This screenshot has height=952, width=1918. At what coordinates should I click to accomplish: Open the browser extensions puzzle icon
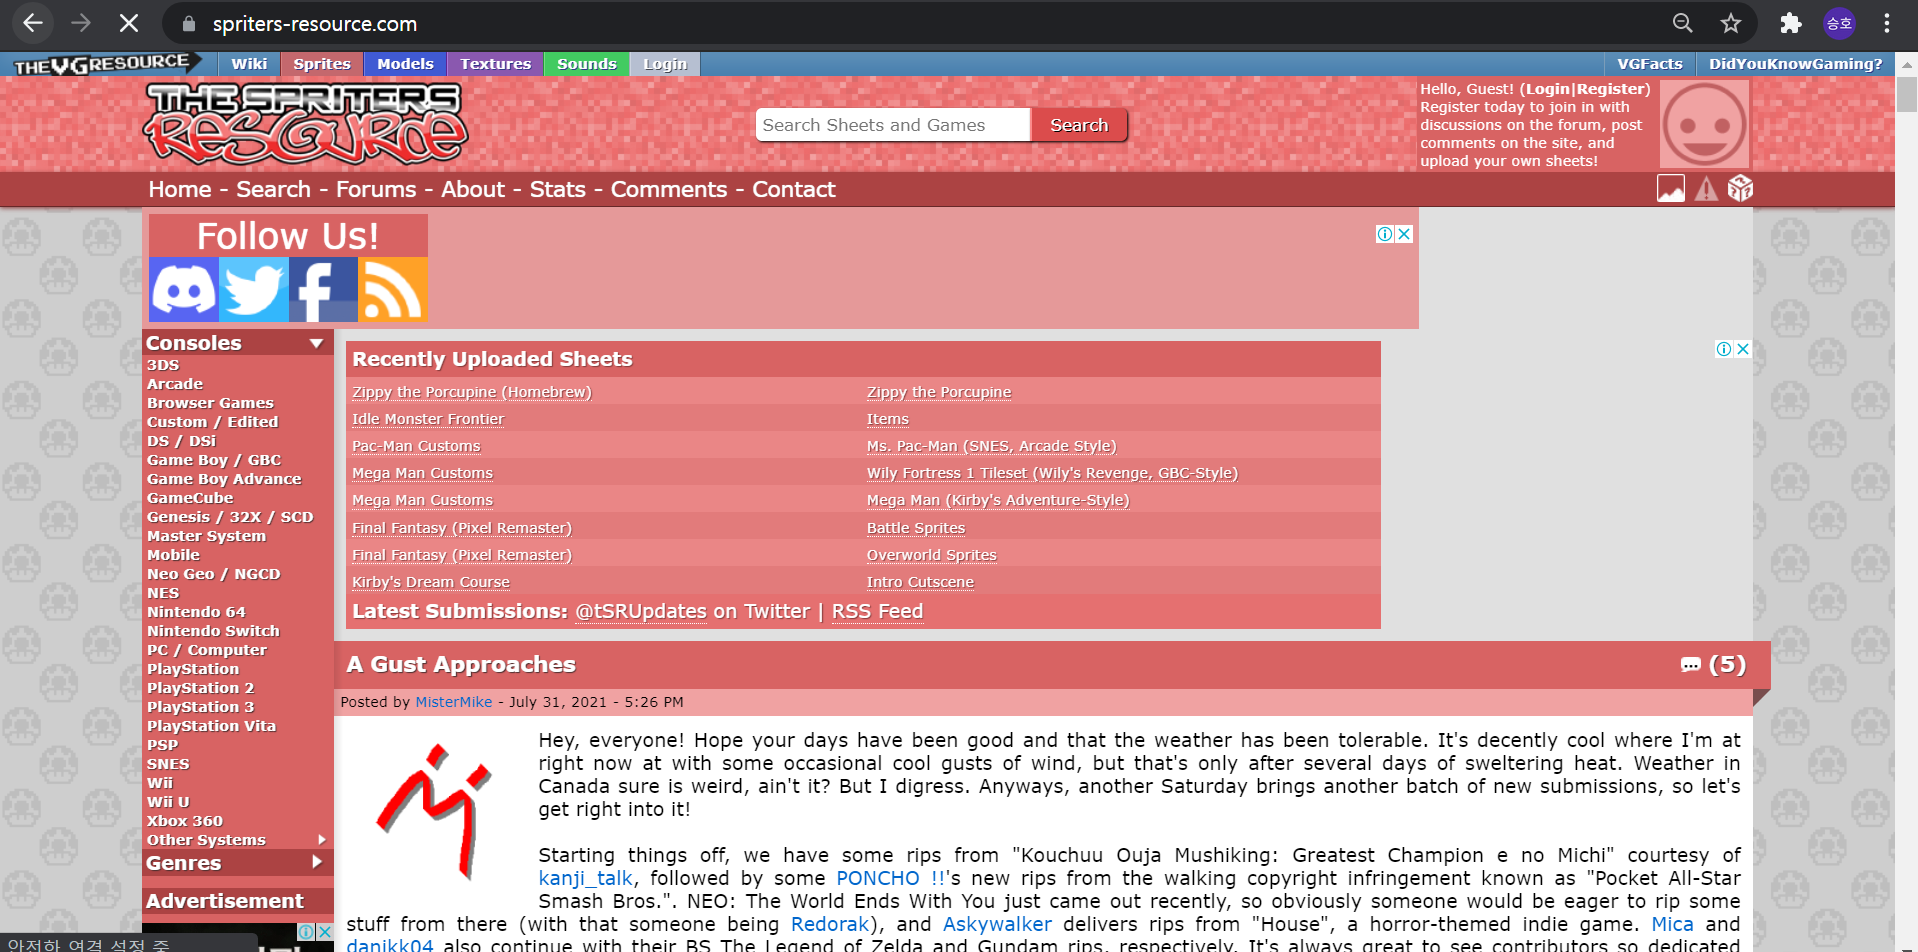(x=1790, y=23)
